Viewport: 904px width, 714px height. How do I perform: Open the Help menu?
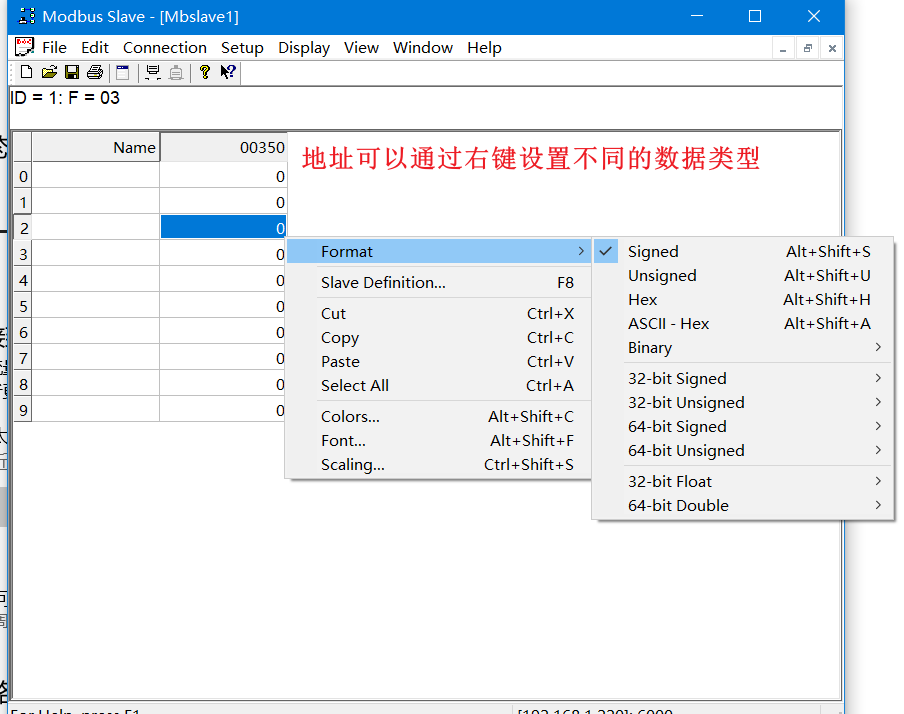484,48
